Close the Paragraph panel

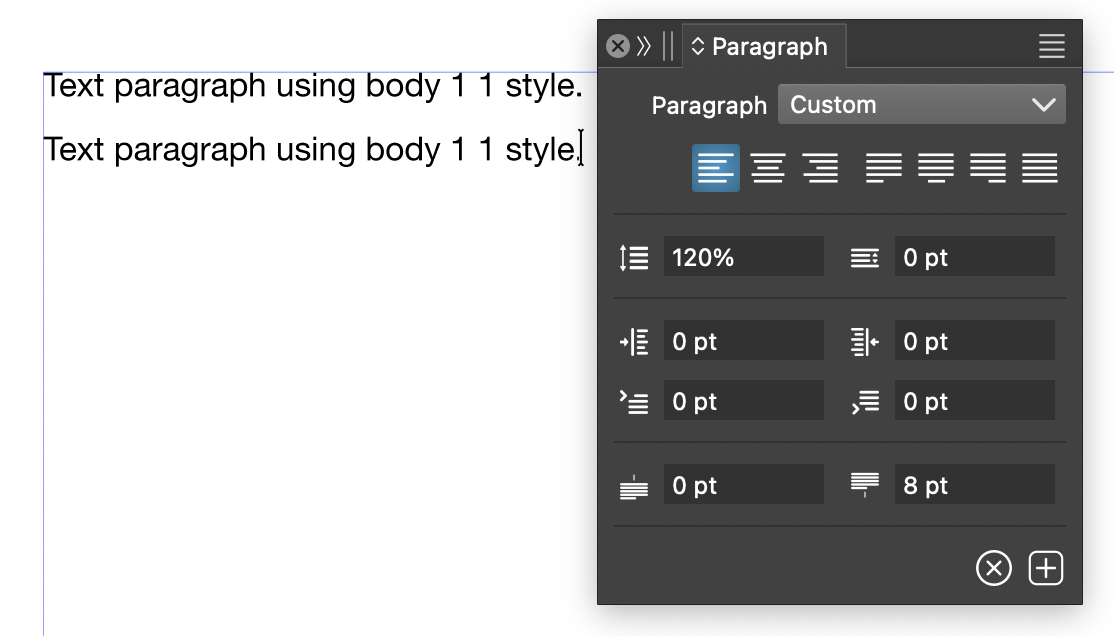(x=618, y=47)
